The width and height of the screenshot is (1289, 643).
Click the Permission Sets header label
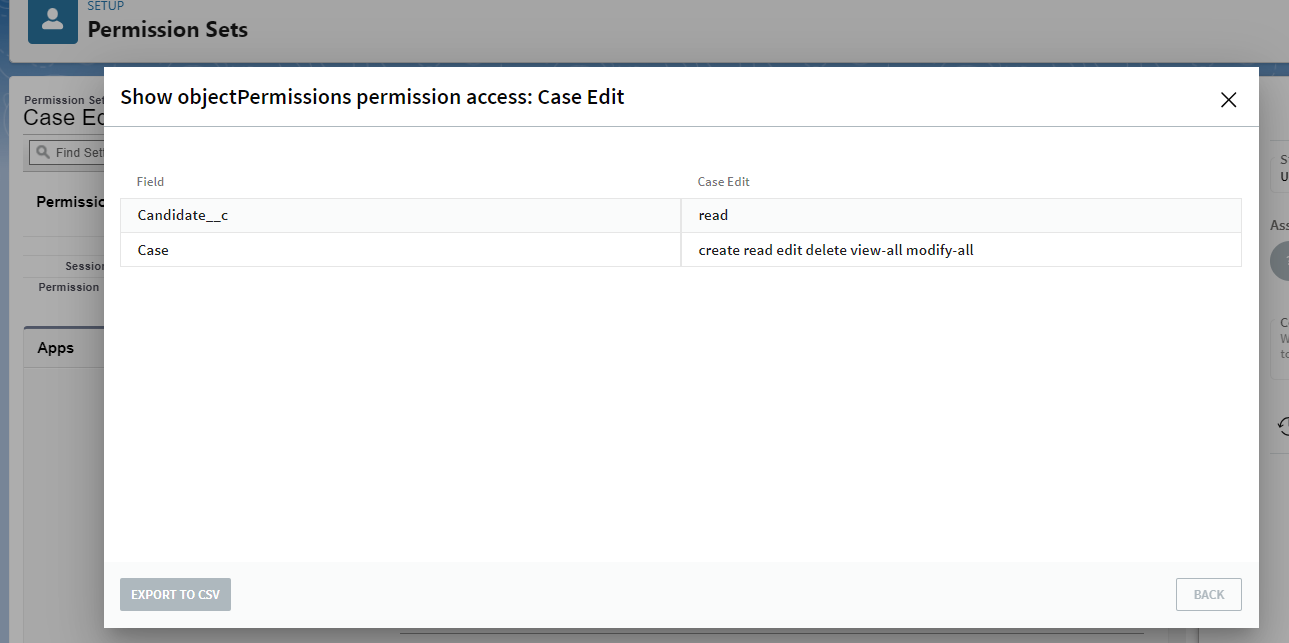coord(167,29)
